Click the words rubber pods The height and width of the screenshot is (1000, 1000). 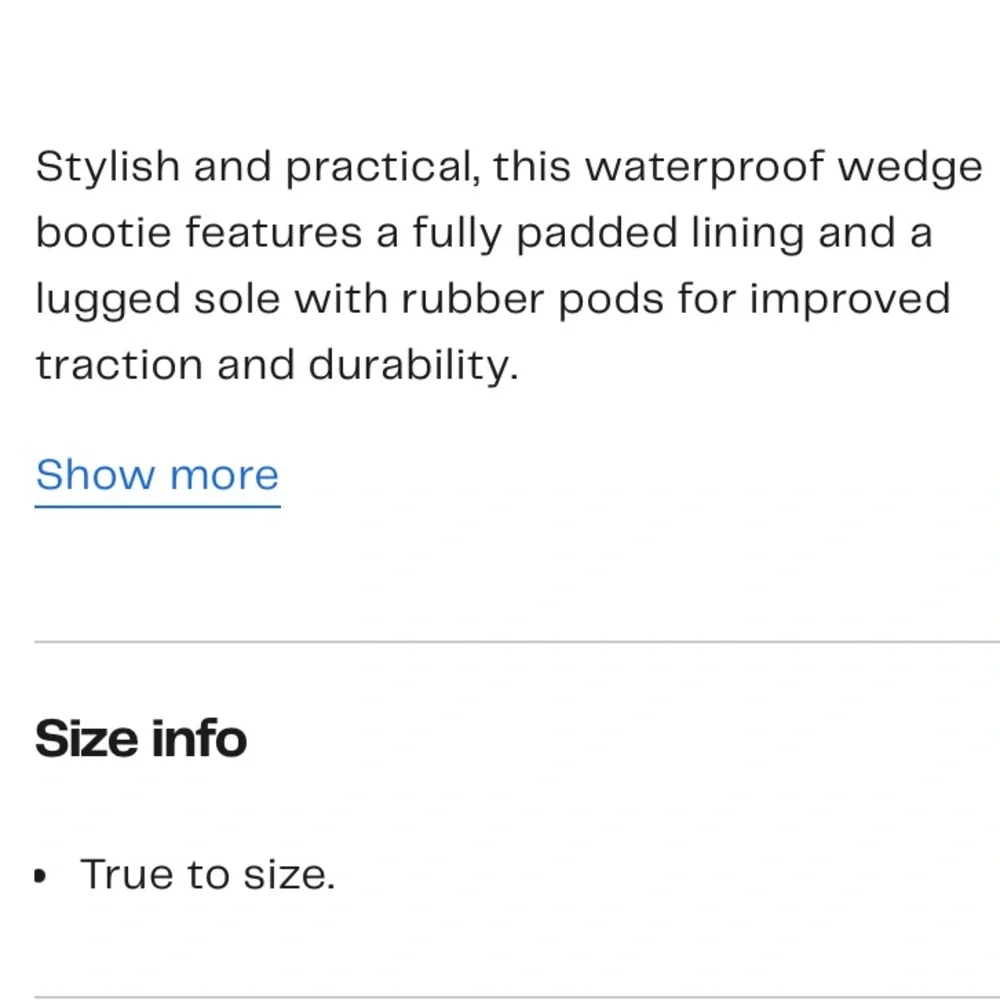click(533, 298)
